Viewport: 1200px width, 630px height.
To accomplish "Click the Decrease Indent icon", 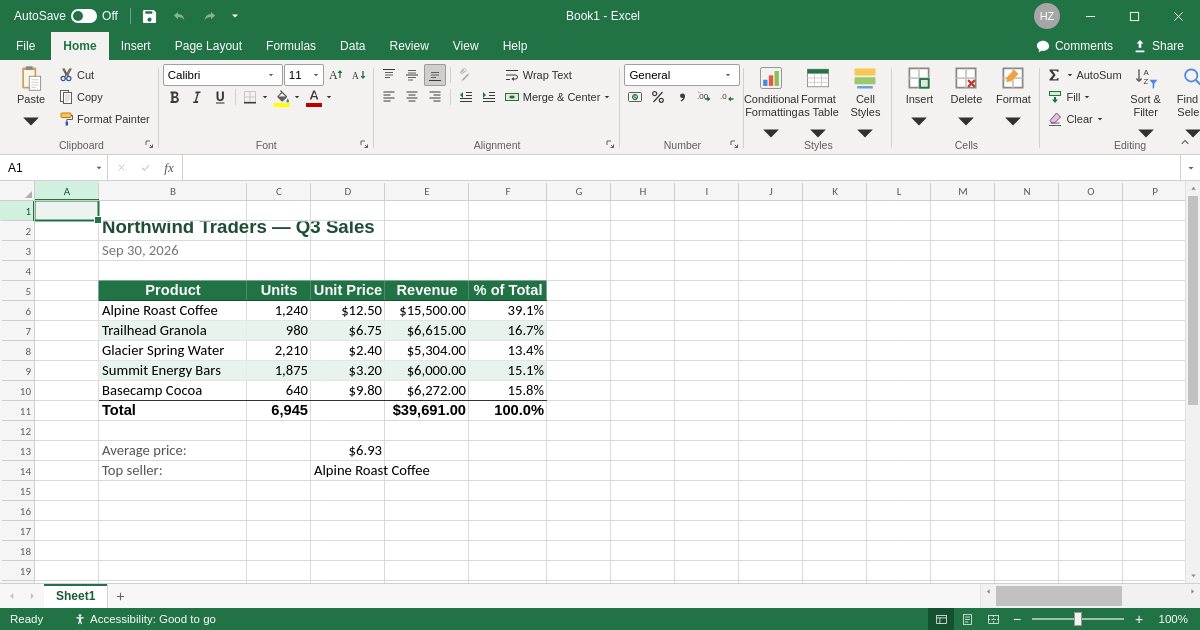I will click(466, 97).
